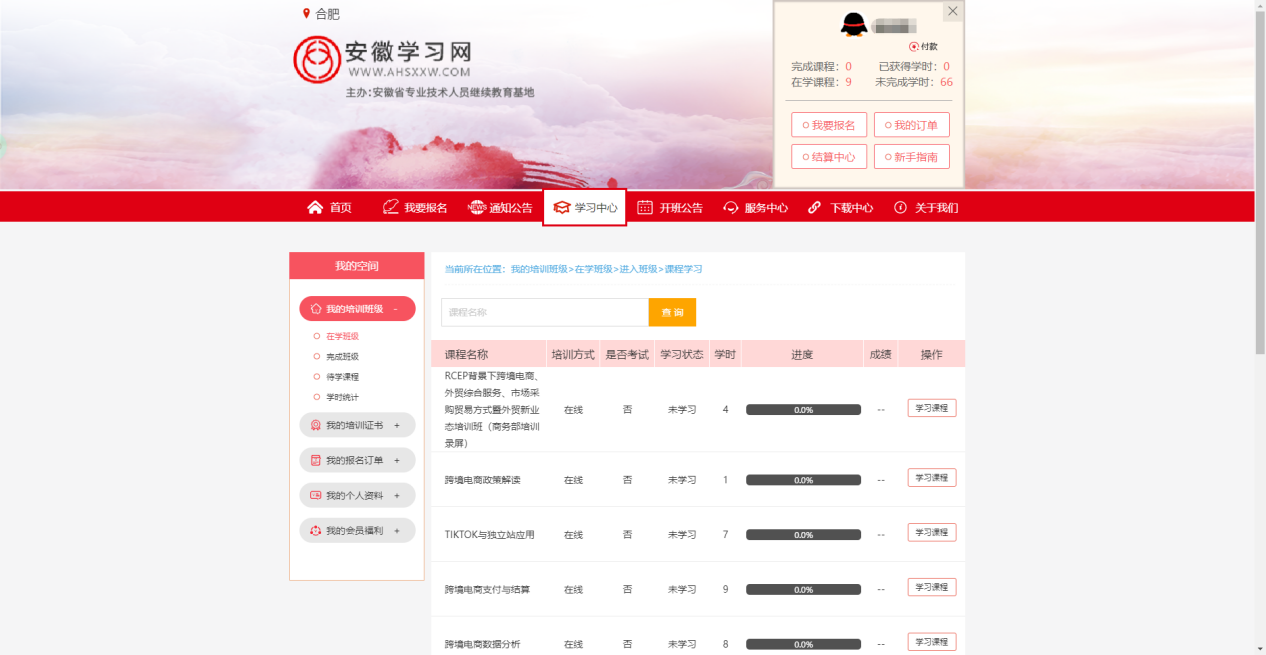Click the 付款 payment icon
The height and width of the screenshot is (655, 1266).
tap(914, 47)
